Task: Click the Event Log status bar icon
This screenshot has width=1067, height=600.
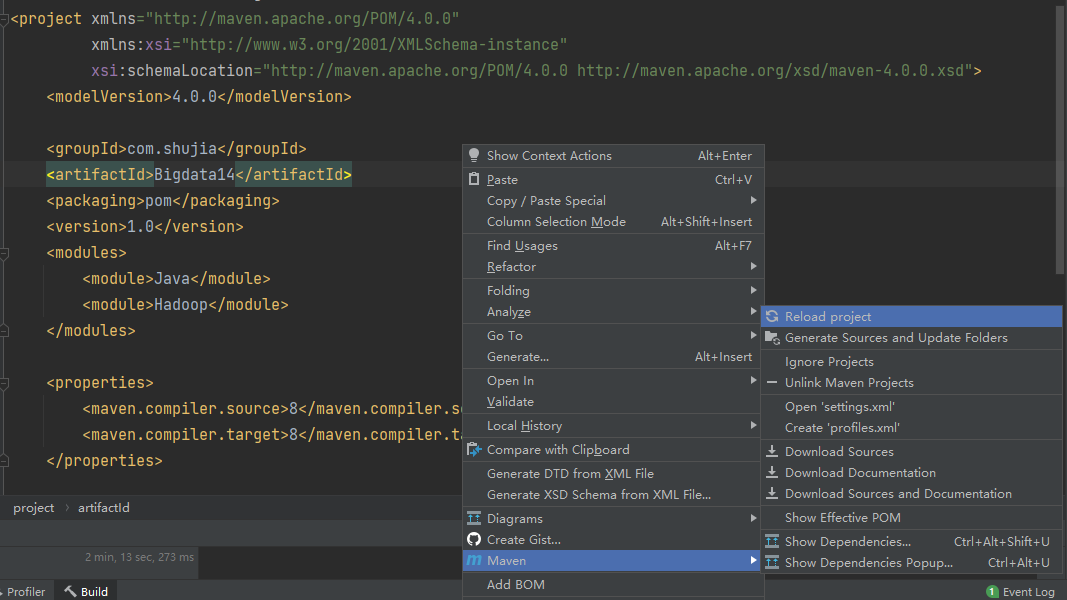Action: click(992, 592)
